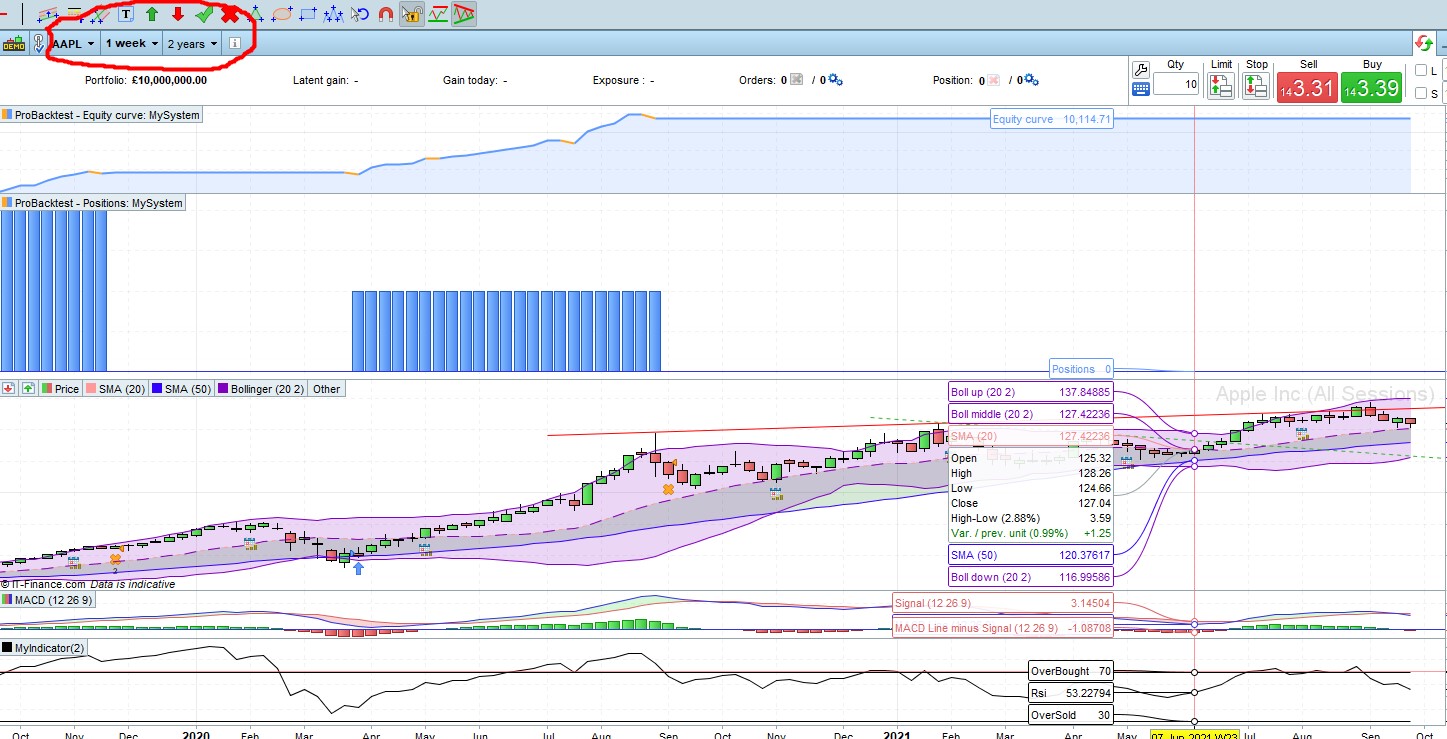Viewport: 1447px width, 739px height.
Task: Click the red Sell price button
Action: coord(1307,88)
